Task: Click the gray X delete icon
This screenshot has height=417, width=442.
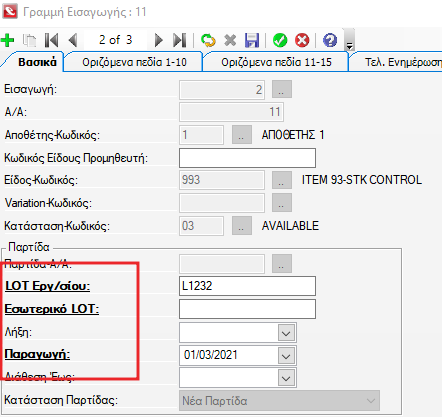Action: (x=230, y=40)
